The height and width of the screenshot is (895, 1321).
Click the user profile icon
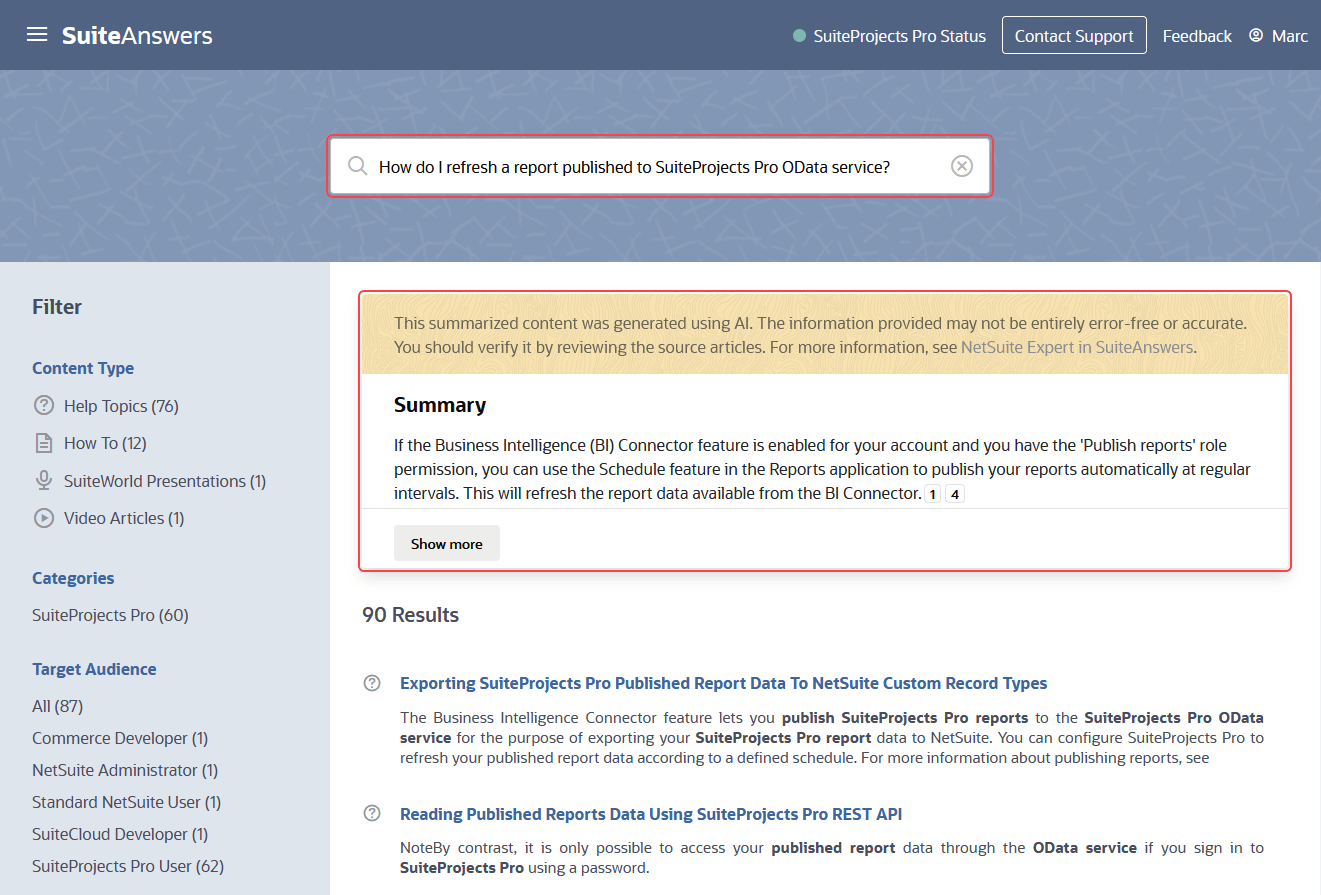pos(1256,36)
